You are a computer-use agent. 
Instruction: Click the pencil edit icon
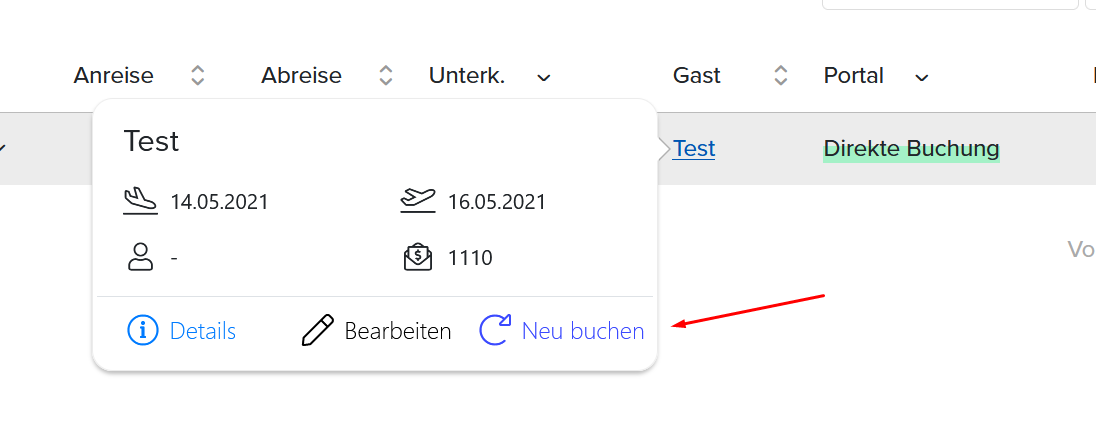[x=317, y=330]
